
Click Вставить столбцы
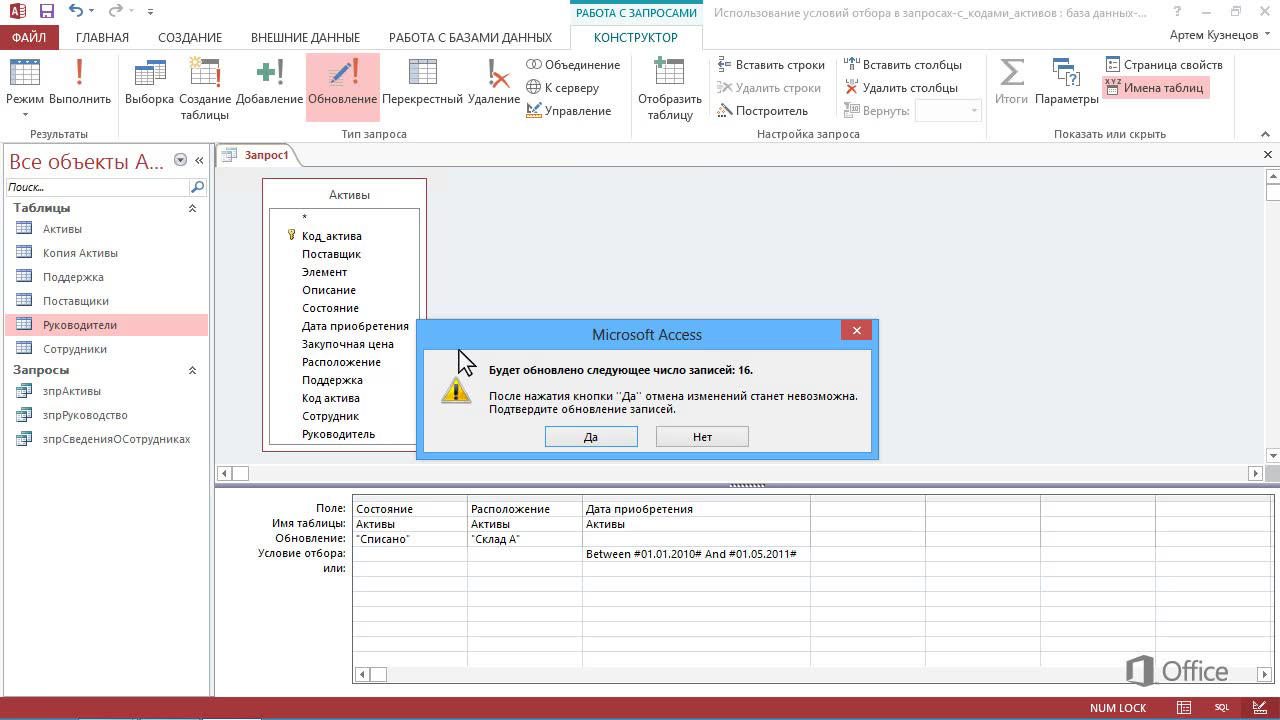click(x=902, y=65)
